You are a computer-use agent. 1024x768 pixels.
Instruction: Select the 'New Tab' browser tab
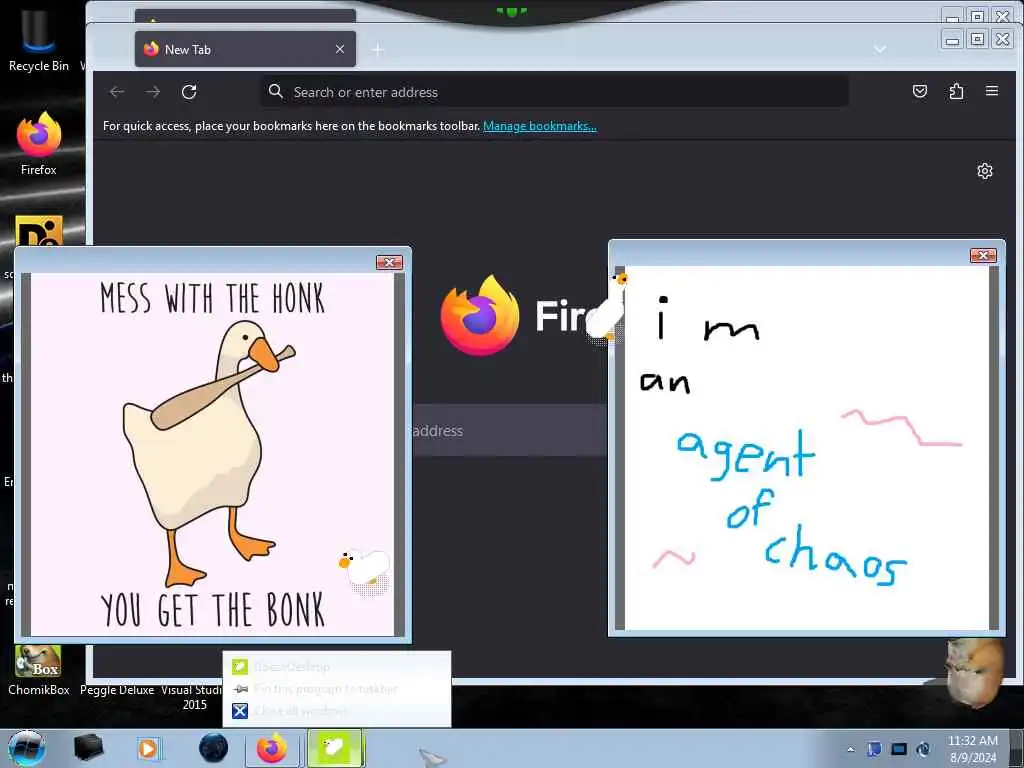[245, 49]
